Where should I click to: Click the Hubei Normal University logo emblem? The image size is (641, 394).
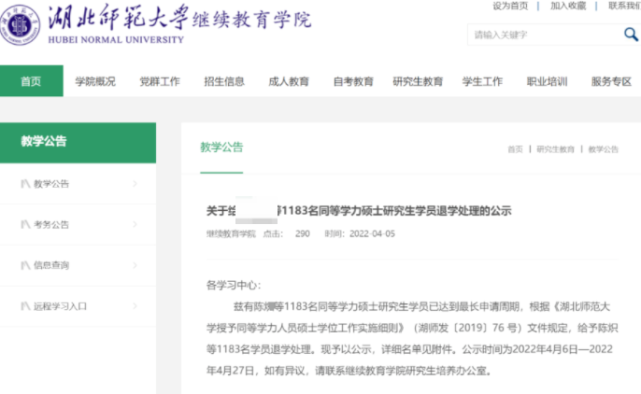(20, 25)
